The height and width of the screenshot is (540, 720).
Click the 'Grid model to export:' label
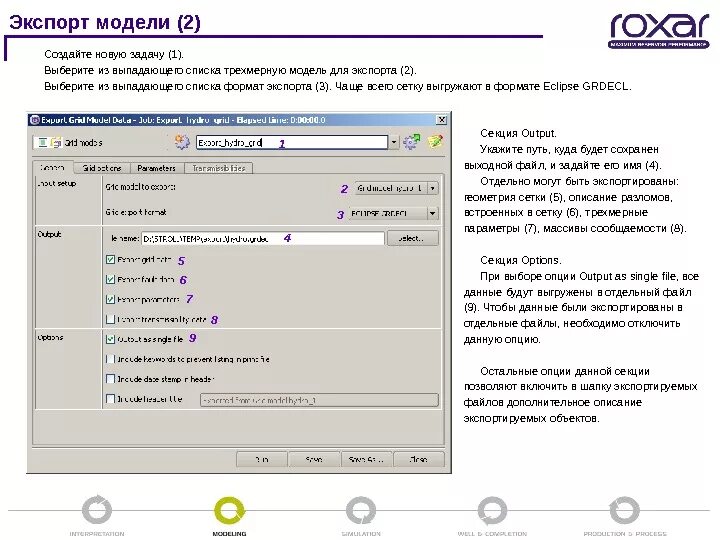click(141, 187)
